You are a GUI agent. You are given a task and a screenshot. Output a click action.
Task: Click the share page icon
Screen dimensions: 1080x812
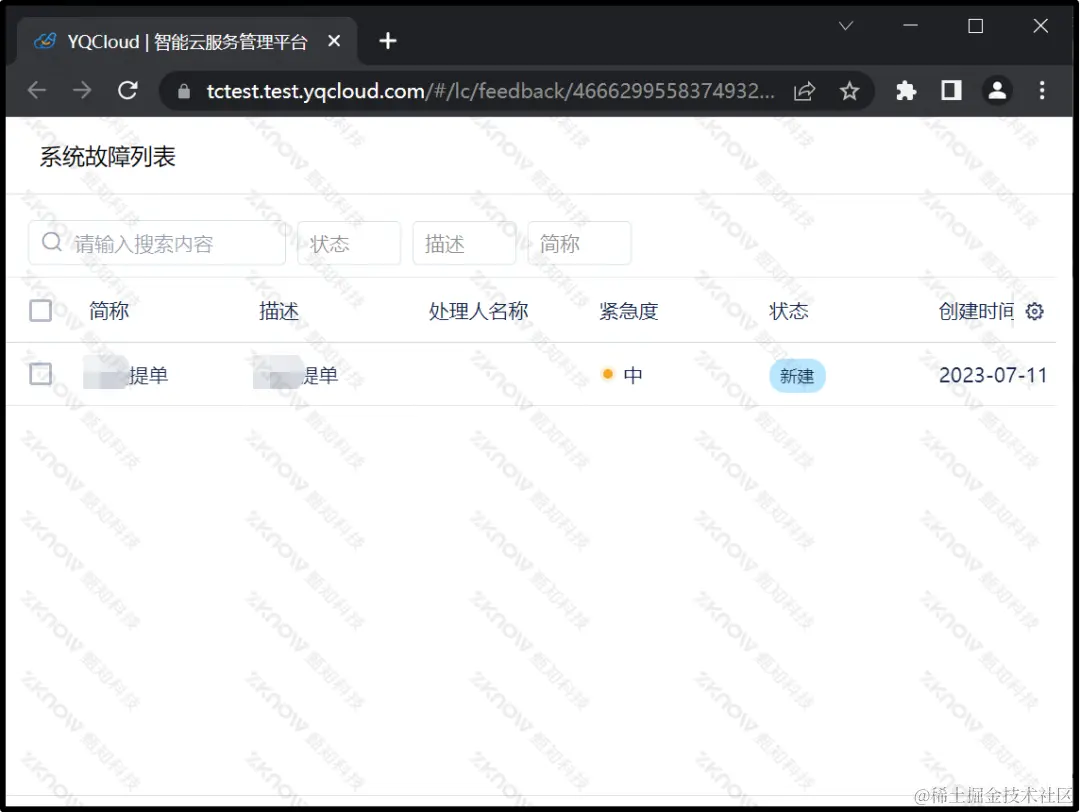(804, 91)
